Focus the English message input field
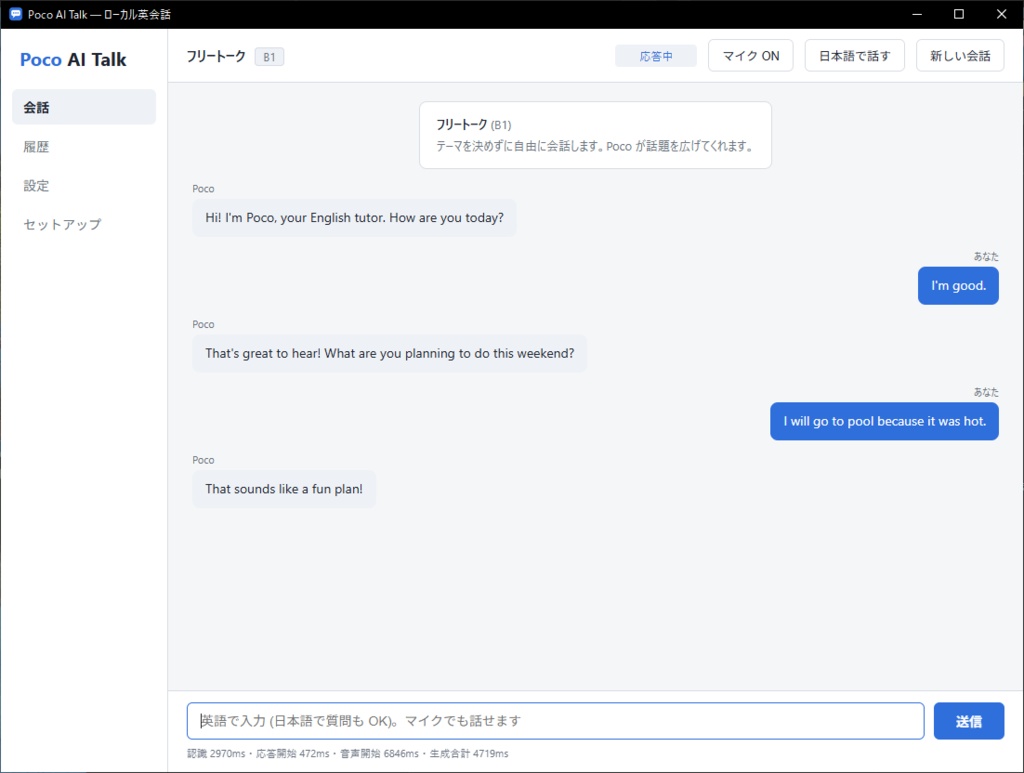Viewport: 1024px width, 773px height. pos(555,721)
